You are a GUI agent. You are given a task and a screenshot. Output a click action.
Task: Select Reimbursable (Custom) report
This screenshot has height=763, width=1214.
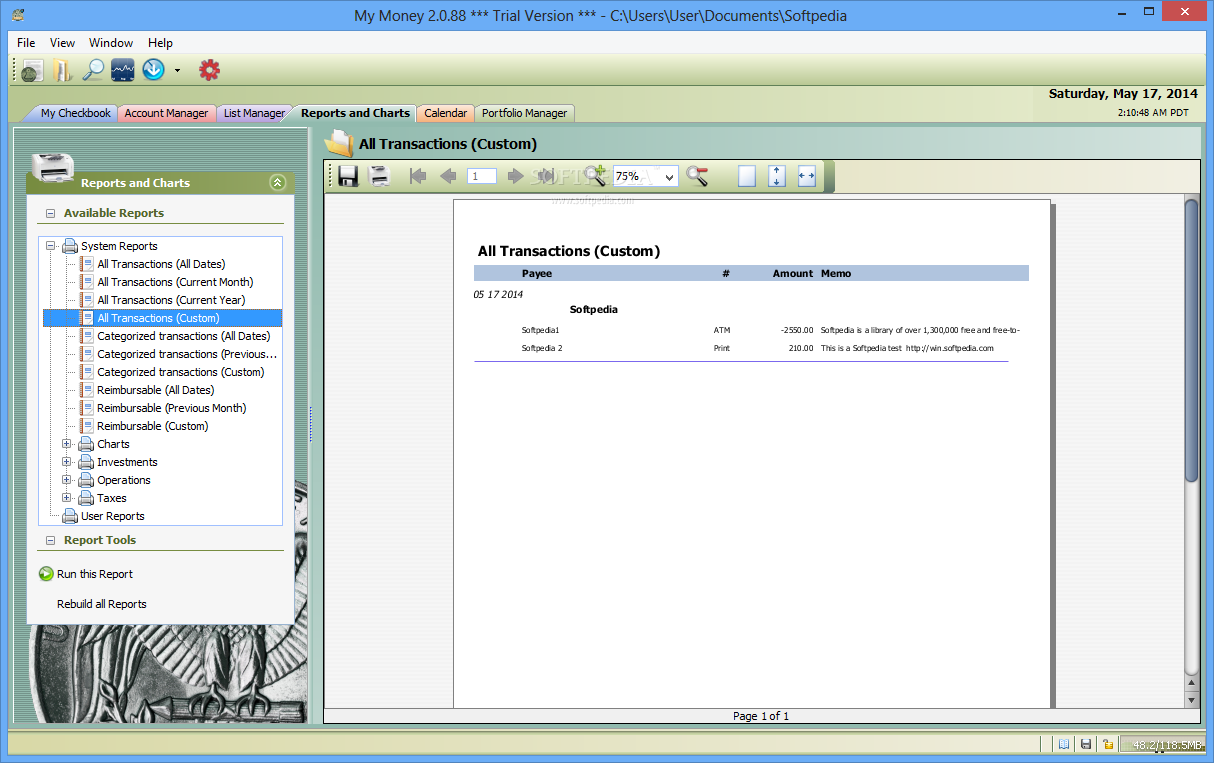click(x=153, y=426)
